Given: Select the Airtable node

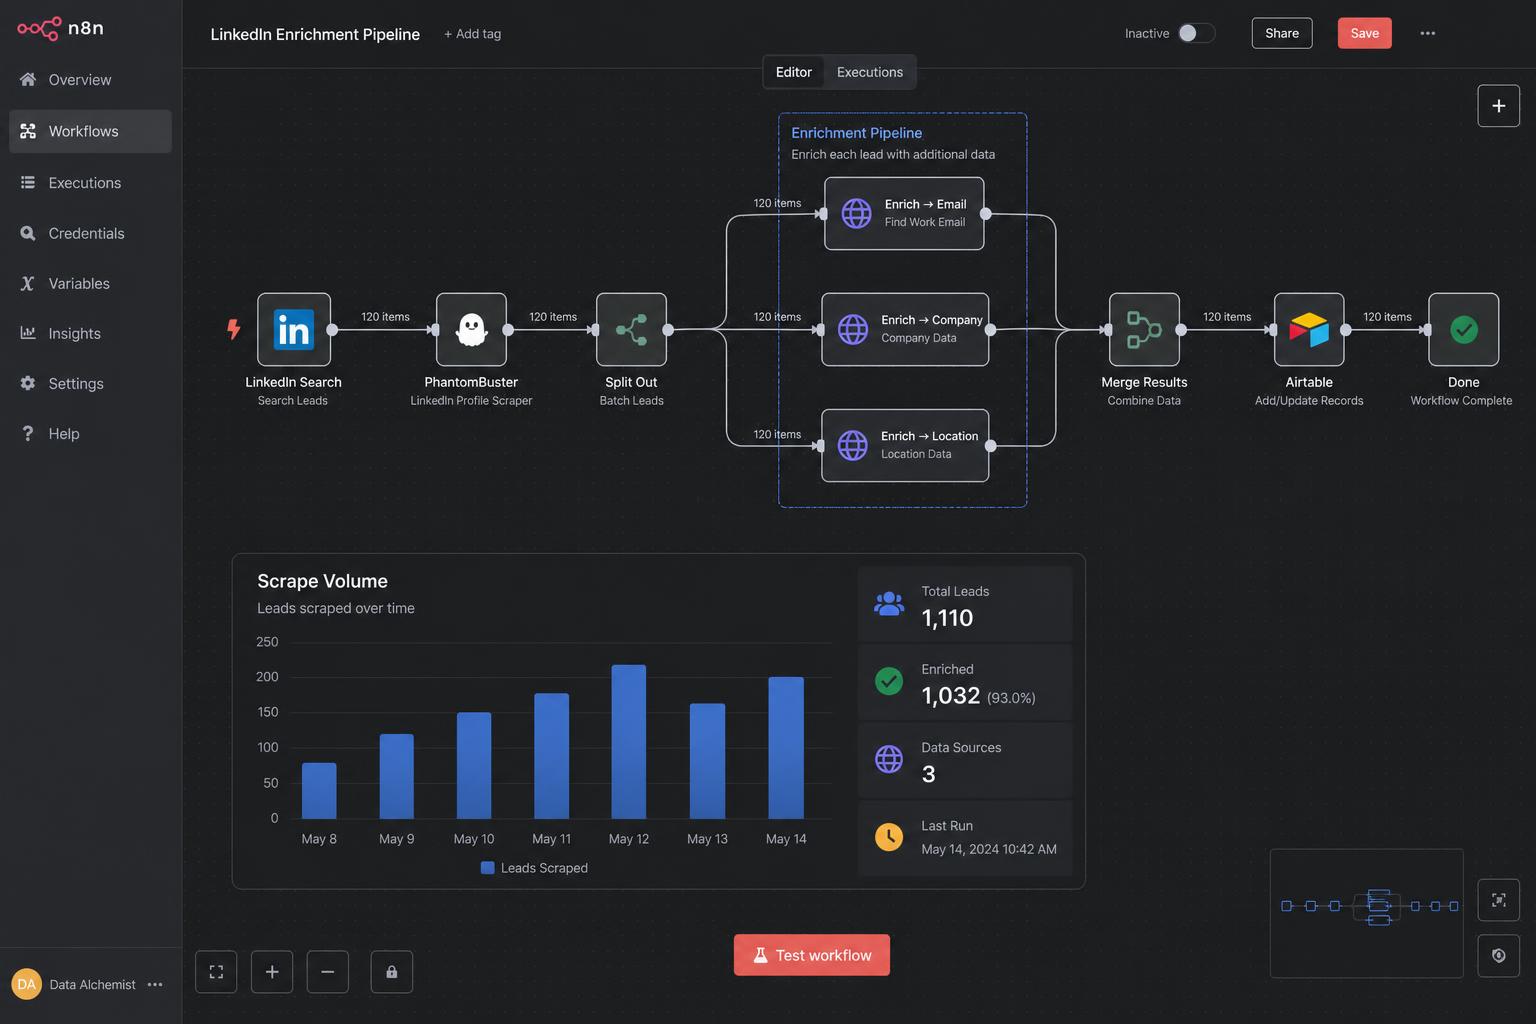Looking at the screenshot, I should point(1309,329).
